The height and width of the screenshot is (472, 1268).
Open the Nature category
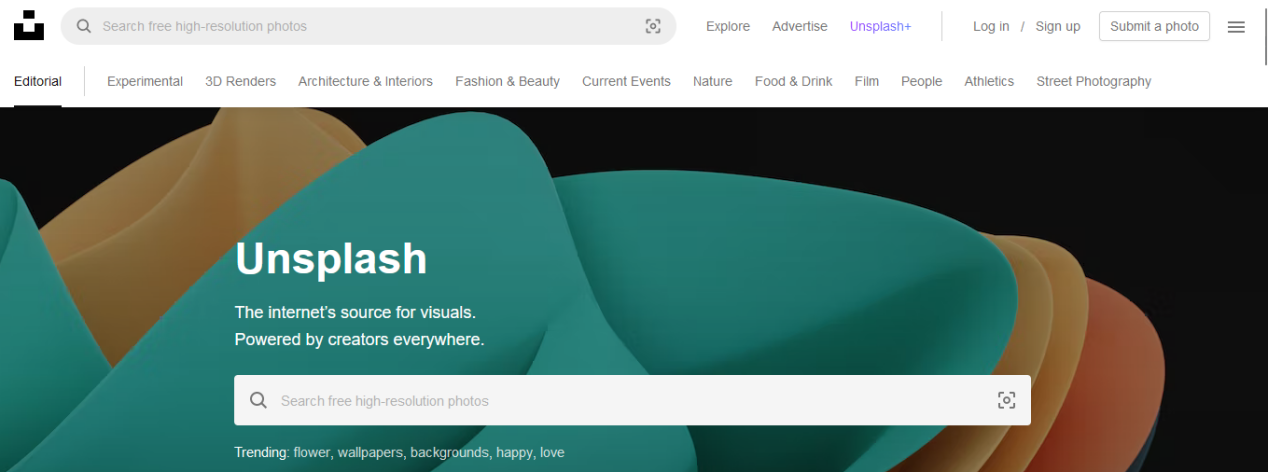pyautogui.click(x=713, y=81)
